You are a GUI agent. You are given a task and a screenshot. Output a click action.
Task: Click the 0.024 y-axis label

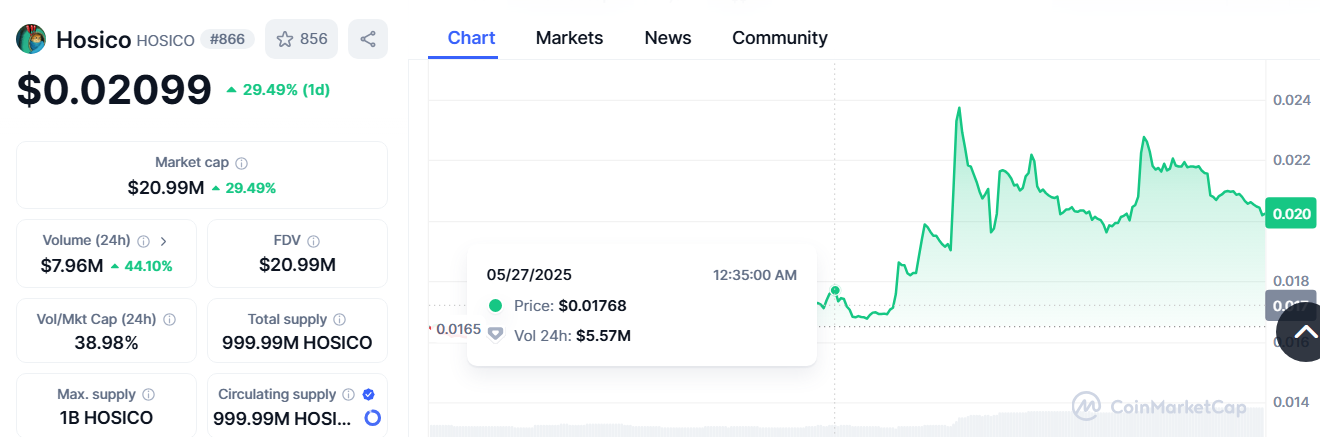1291,100
